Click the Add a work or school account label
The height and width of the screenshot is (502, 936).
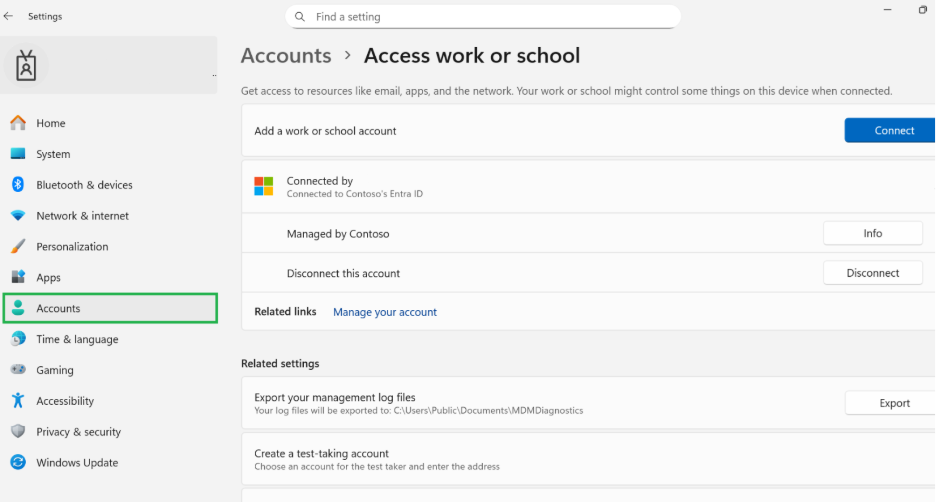pos(325,131)
